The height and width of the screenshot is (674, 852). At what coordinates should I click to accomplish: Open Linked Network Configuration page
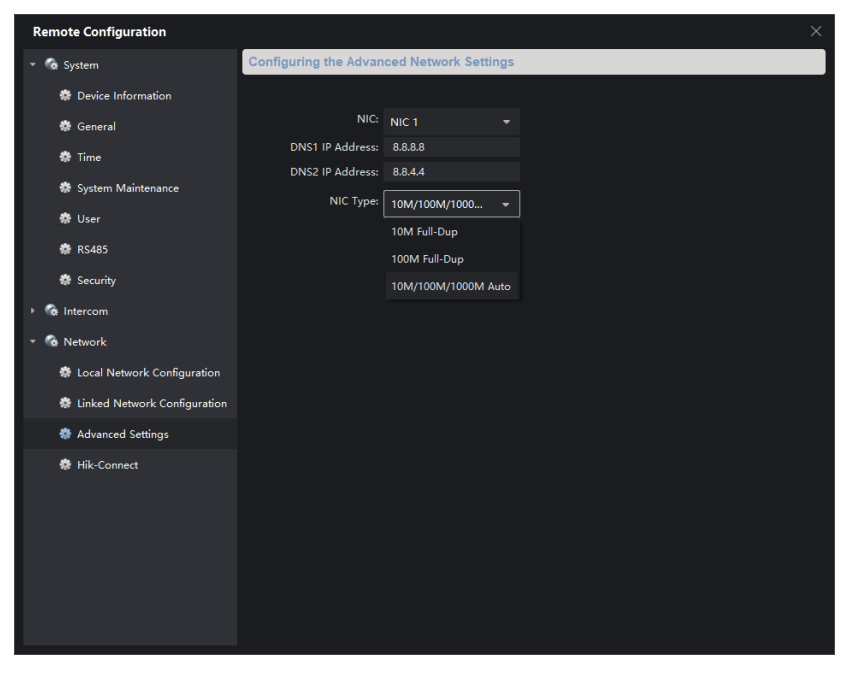(151, 404)
